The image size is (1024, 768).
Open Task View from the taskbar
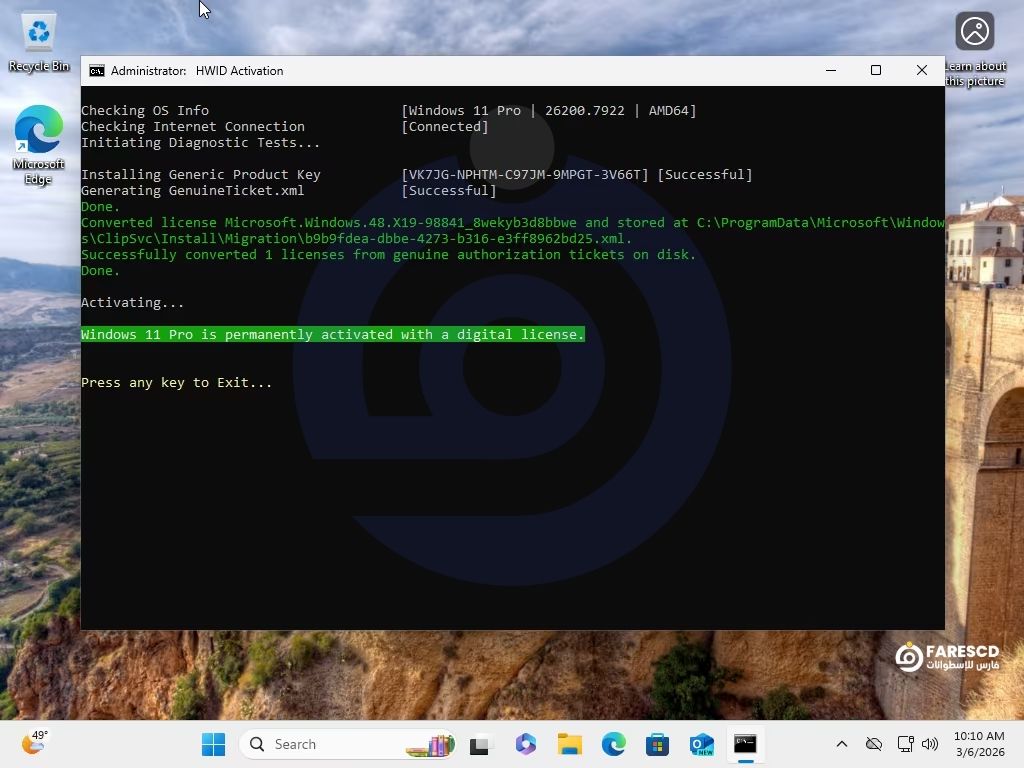click(x=482, y=744)
